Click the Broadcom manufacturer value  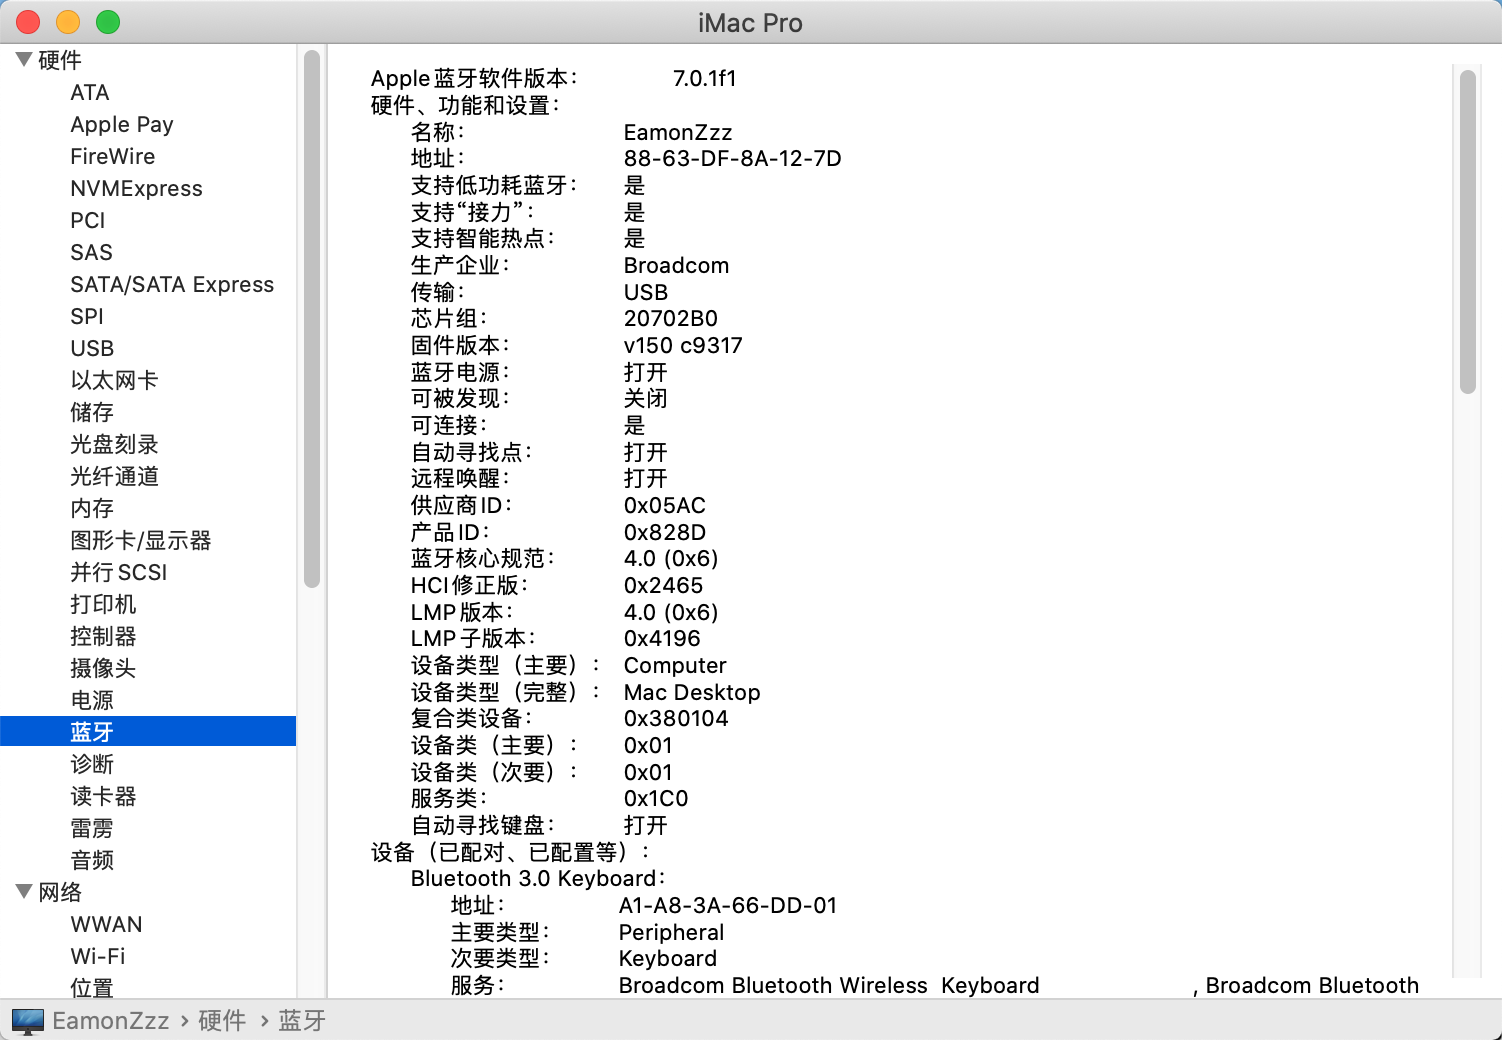point(677,265)
